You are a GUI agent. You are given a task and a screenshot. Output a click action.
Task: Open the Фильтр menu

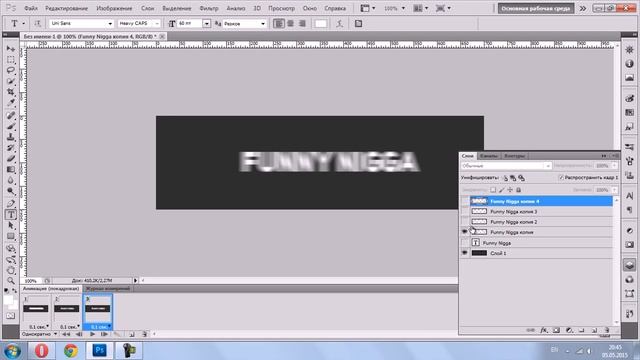[x=209, y=8]
